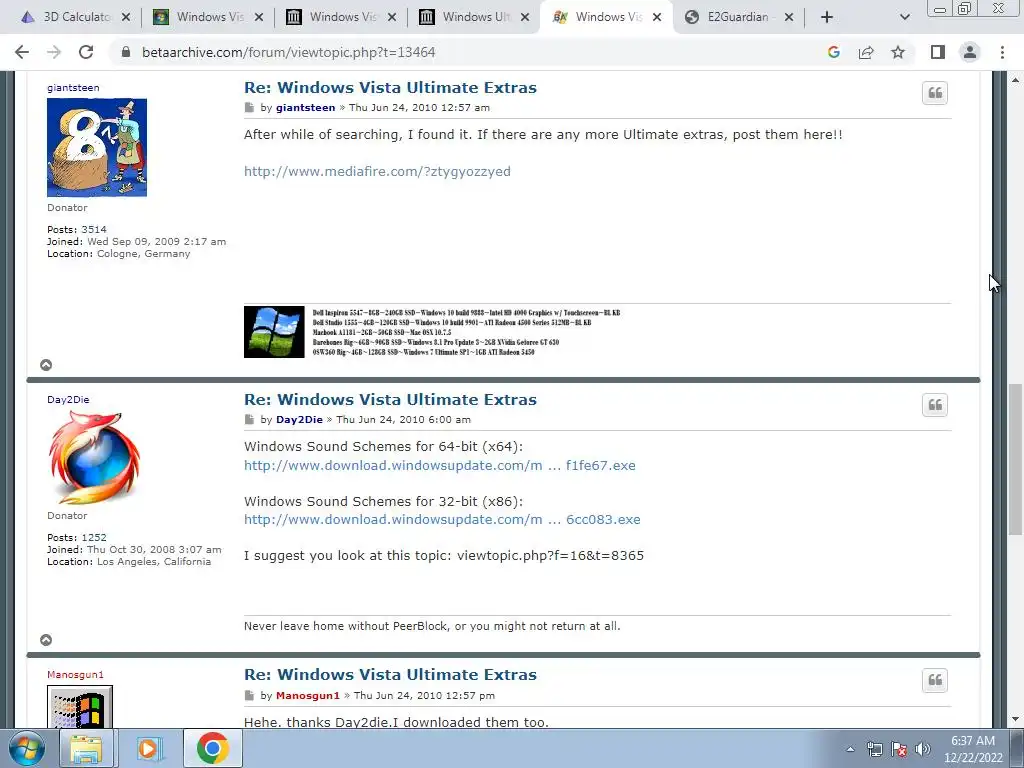
Task: Jump to top from Day2Die's post arrow
Action: click(46, 640)
